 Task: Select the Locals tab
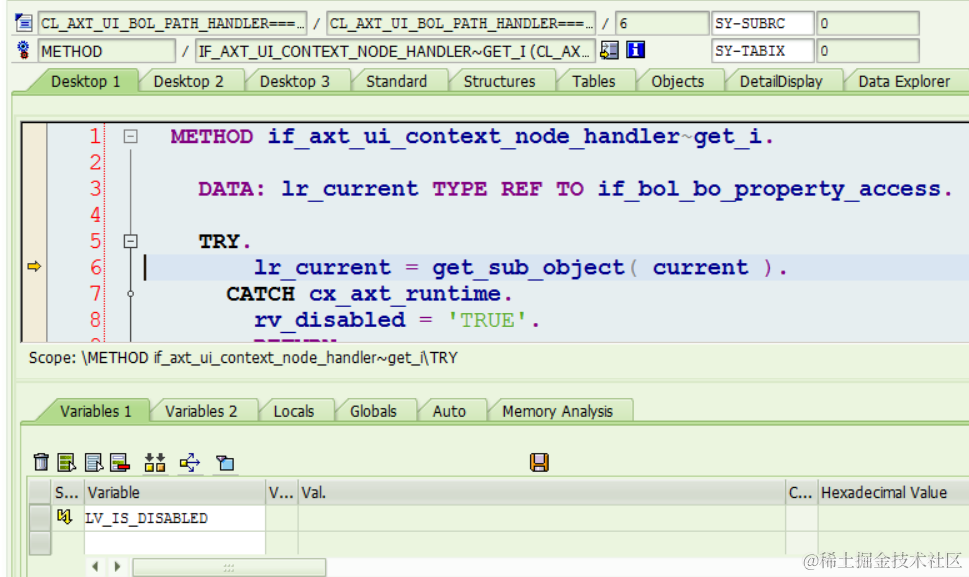pyautogui.click(x=294, y=411)
